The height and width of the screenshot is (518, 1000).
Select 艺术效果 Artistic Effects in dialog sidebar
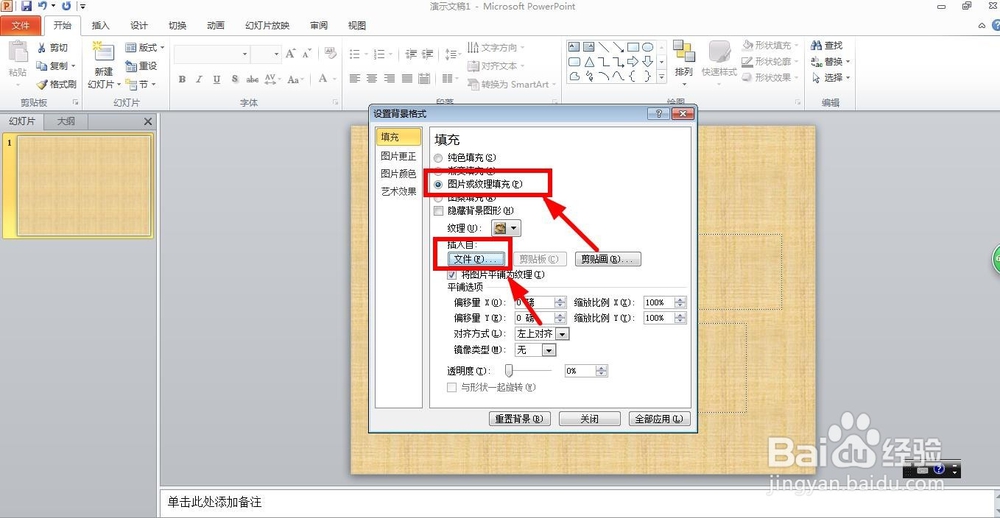pos(399,191)
